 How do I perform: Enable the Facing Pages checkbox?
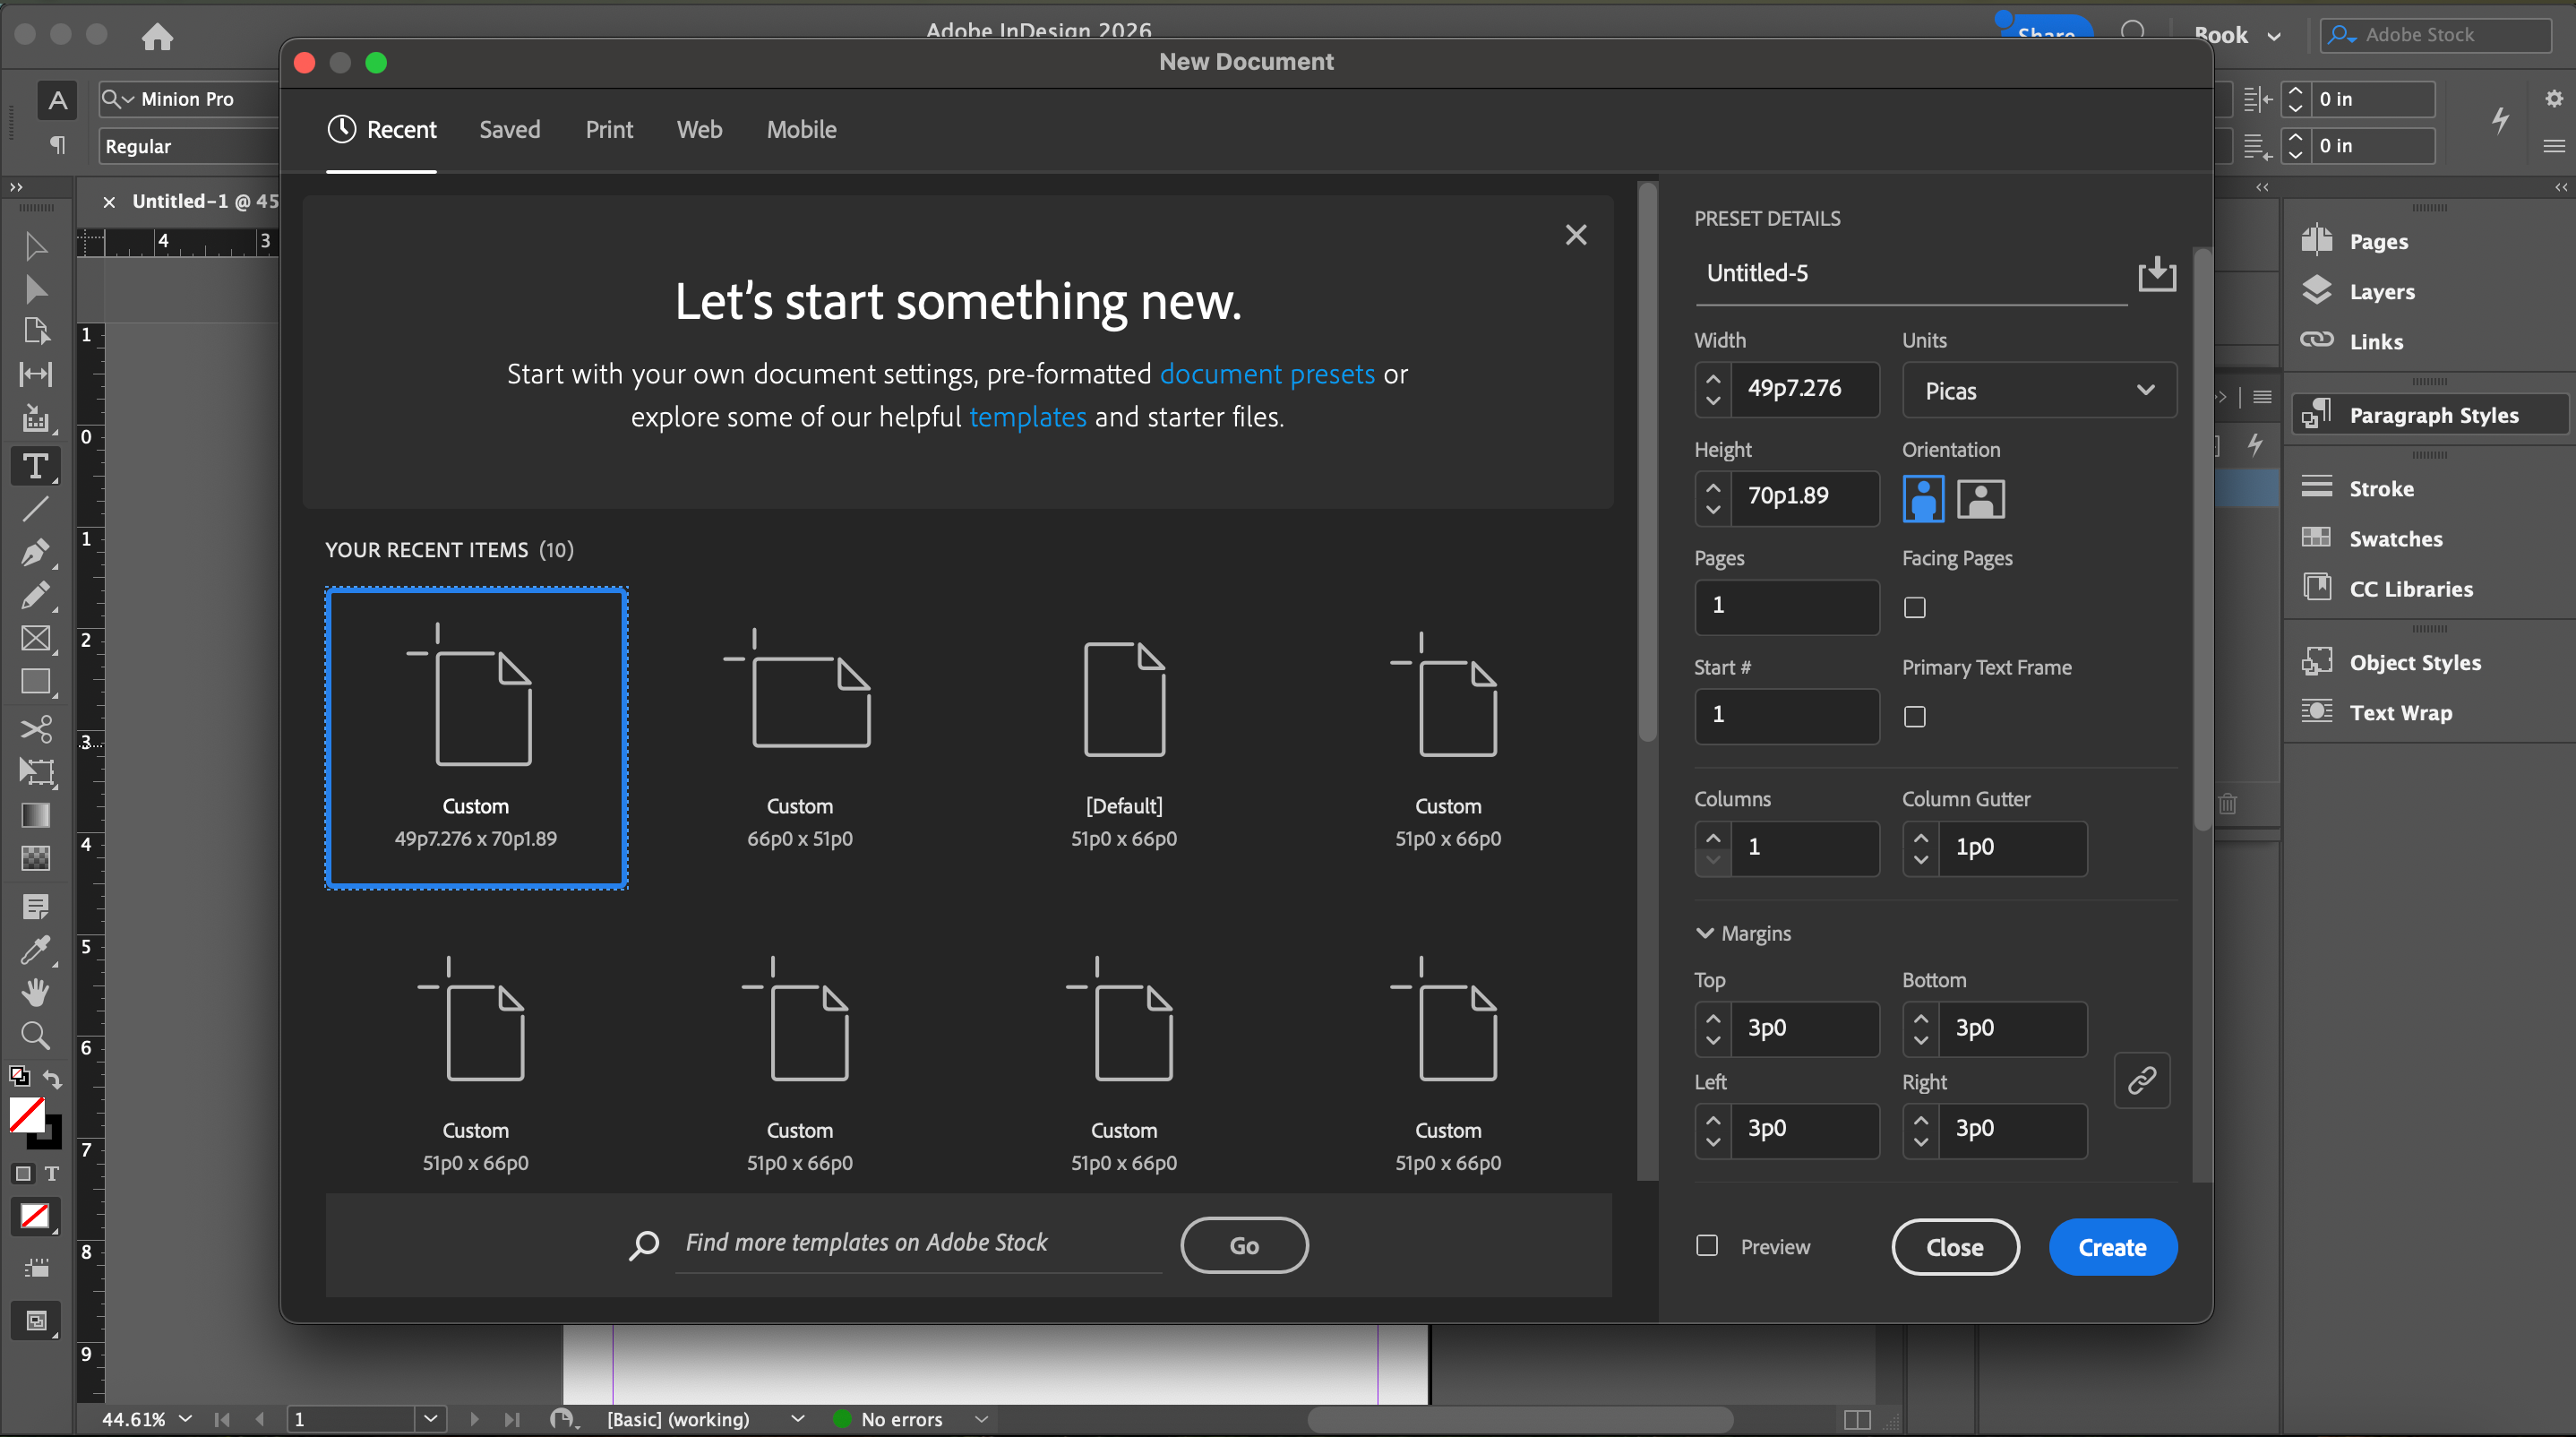1914,607
